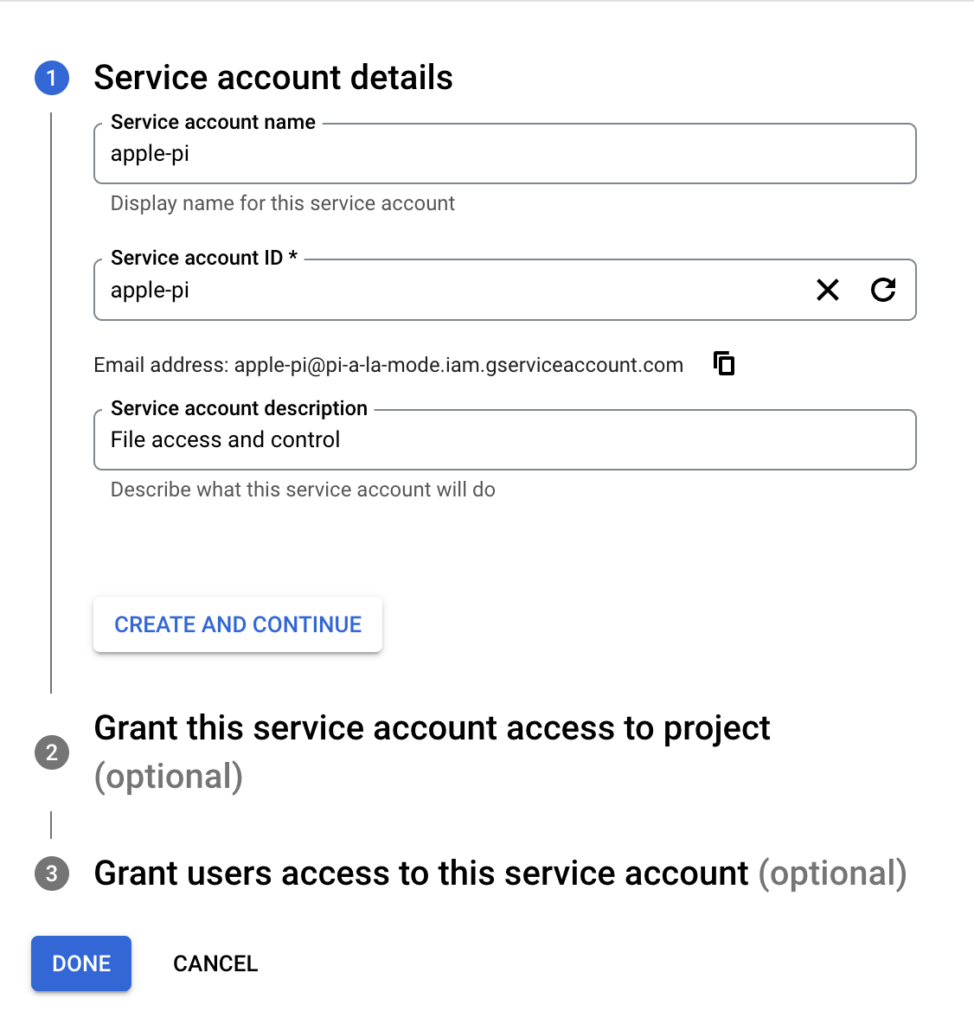This screenshot has height=1024, width=974.
Task: Edit the Service account ID input
Action: click(451, 290)
